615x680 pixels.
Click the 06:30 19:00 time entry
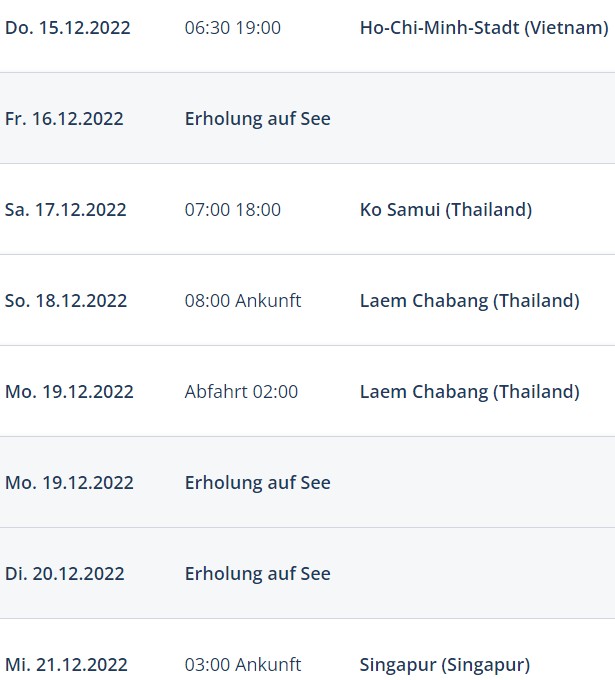click(232, 28)
